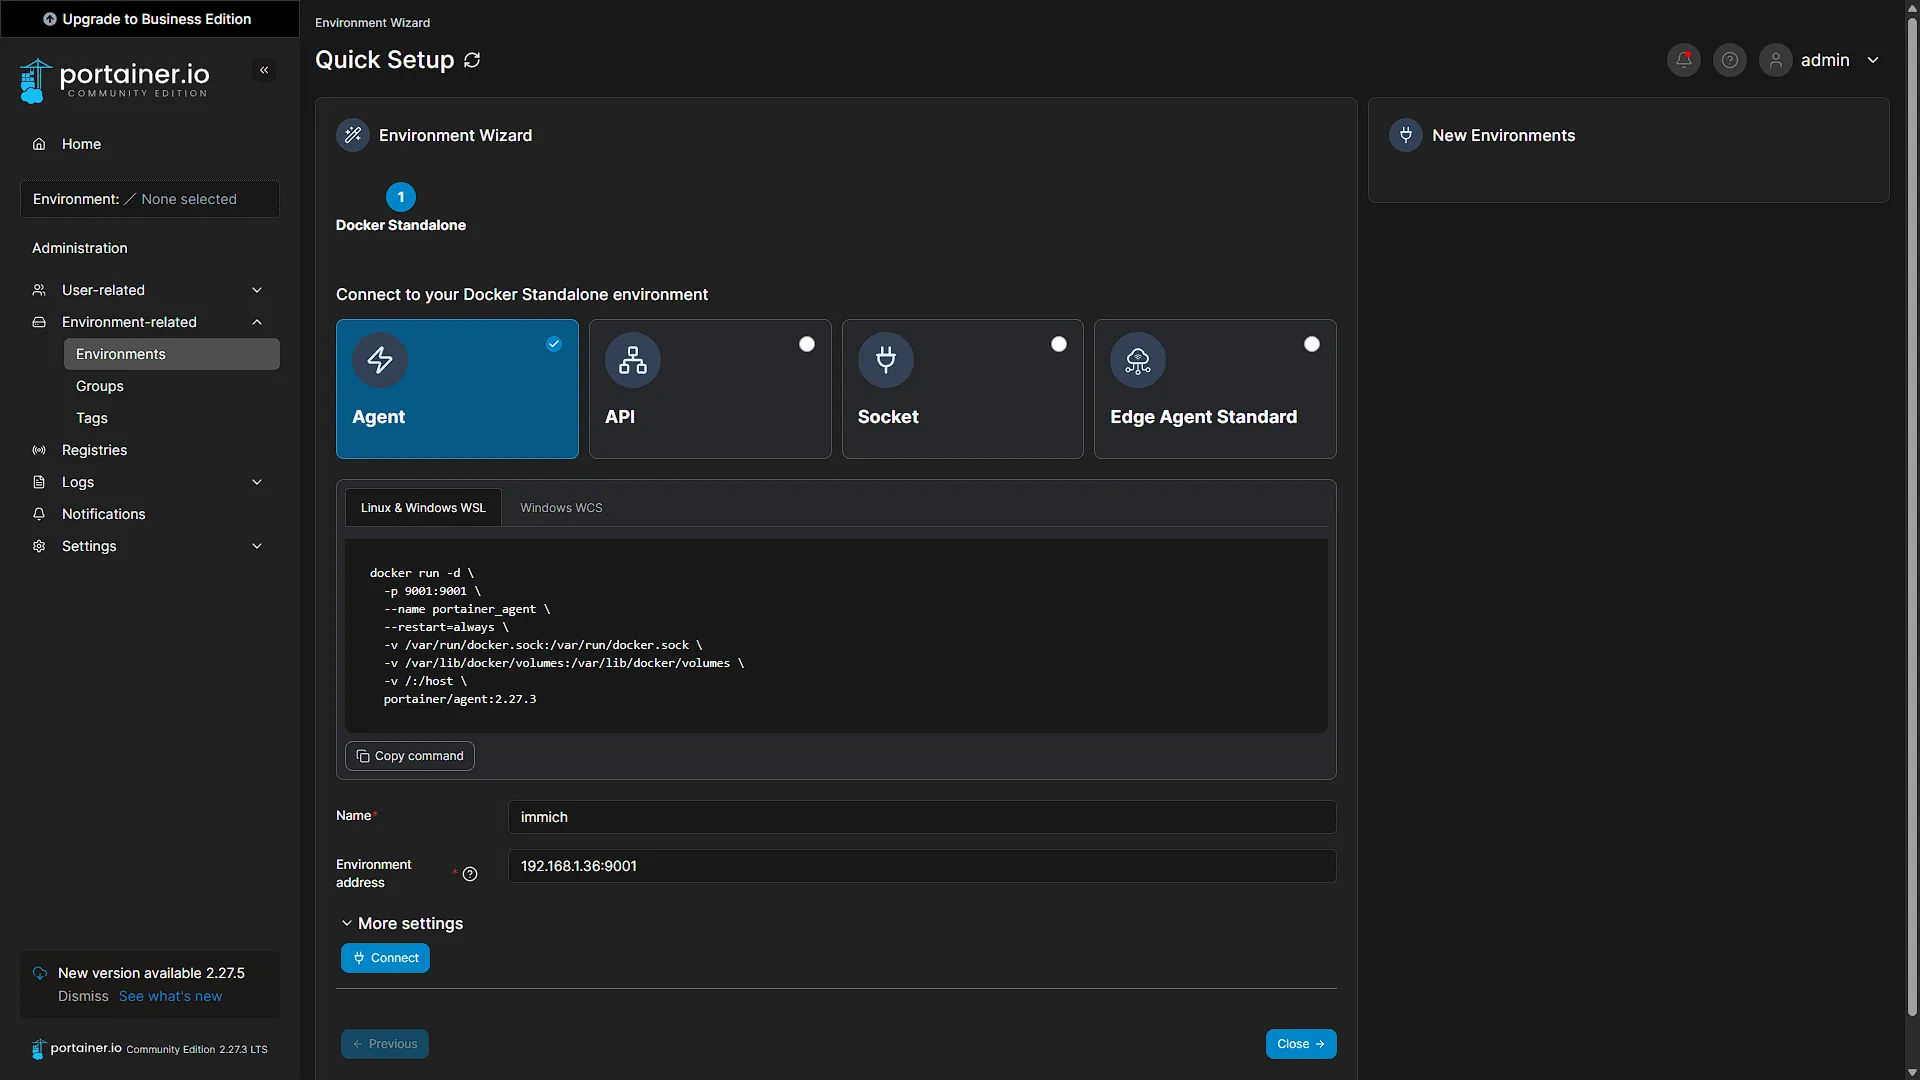This screenshot has height=1080, width=1920.
Task: Click the Notifications bell icon in sidebar
Action: (39, 514)
